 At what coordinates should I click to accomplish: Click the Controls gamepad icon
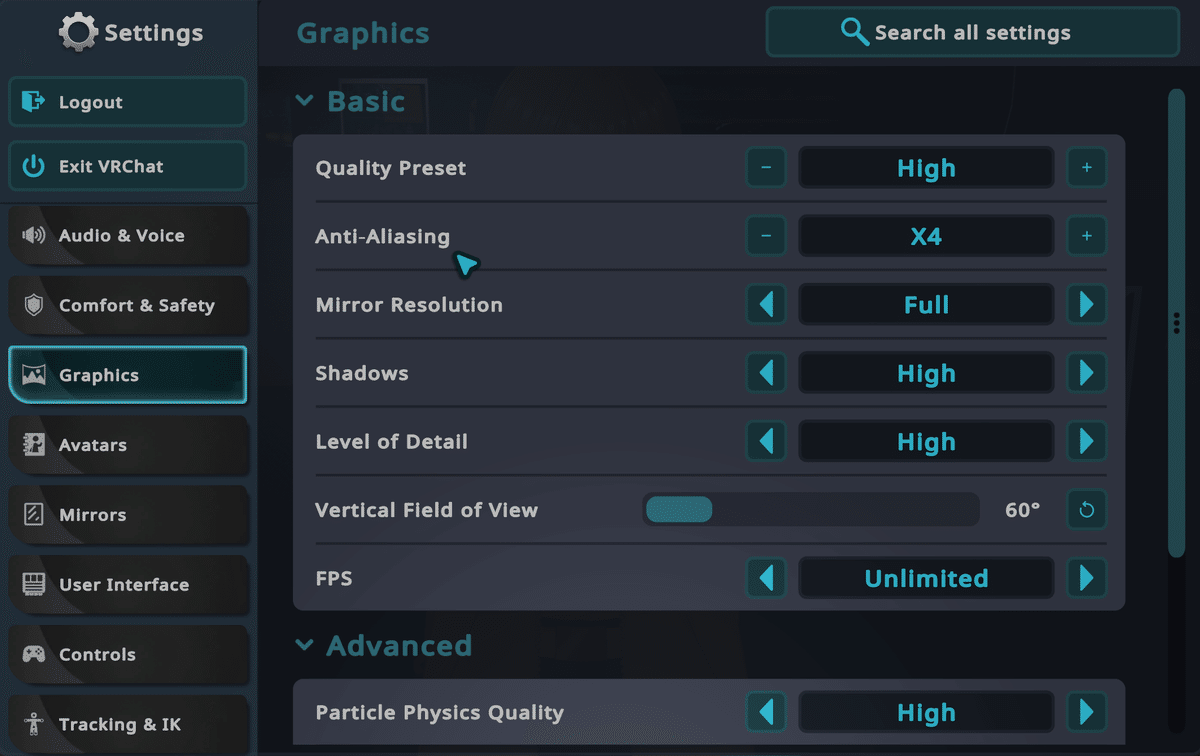tap(33, 655)
